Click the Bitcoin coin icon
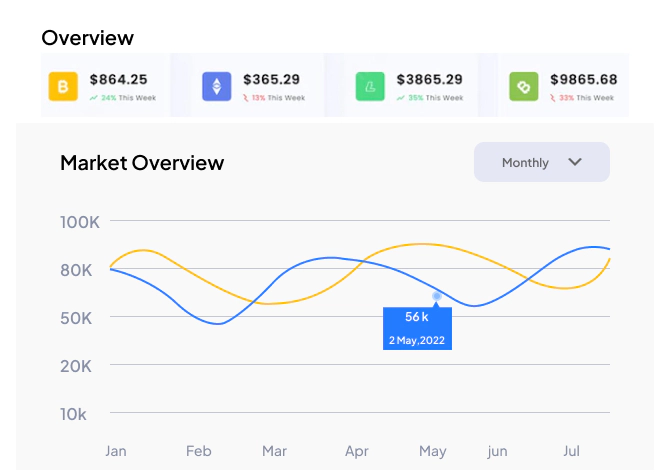The width and height of the screenshot is (656, 476). [x=63, y=87]
